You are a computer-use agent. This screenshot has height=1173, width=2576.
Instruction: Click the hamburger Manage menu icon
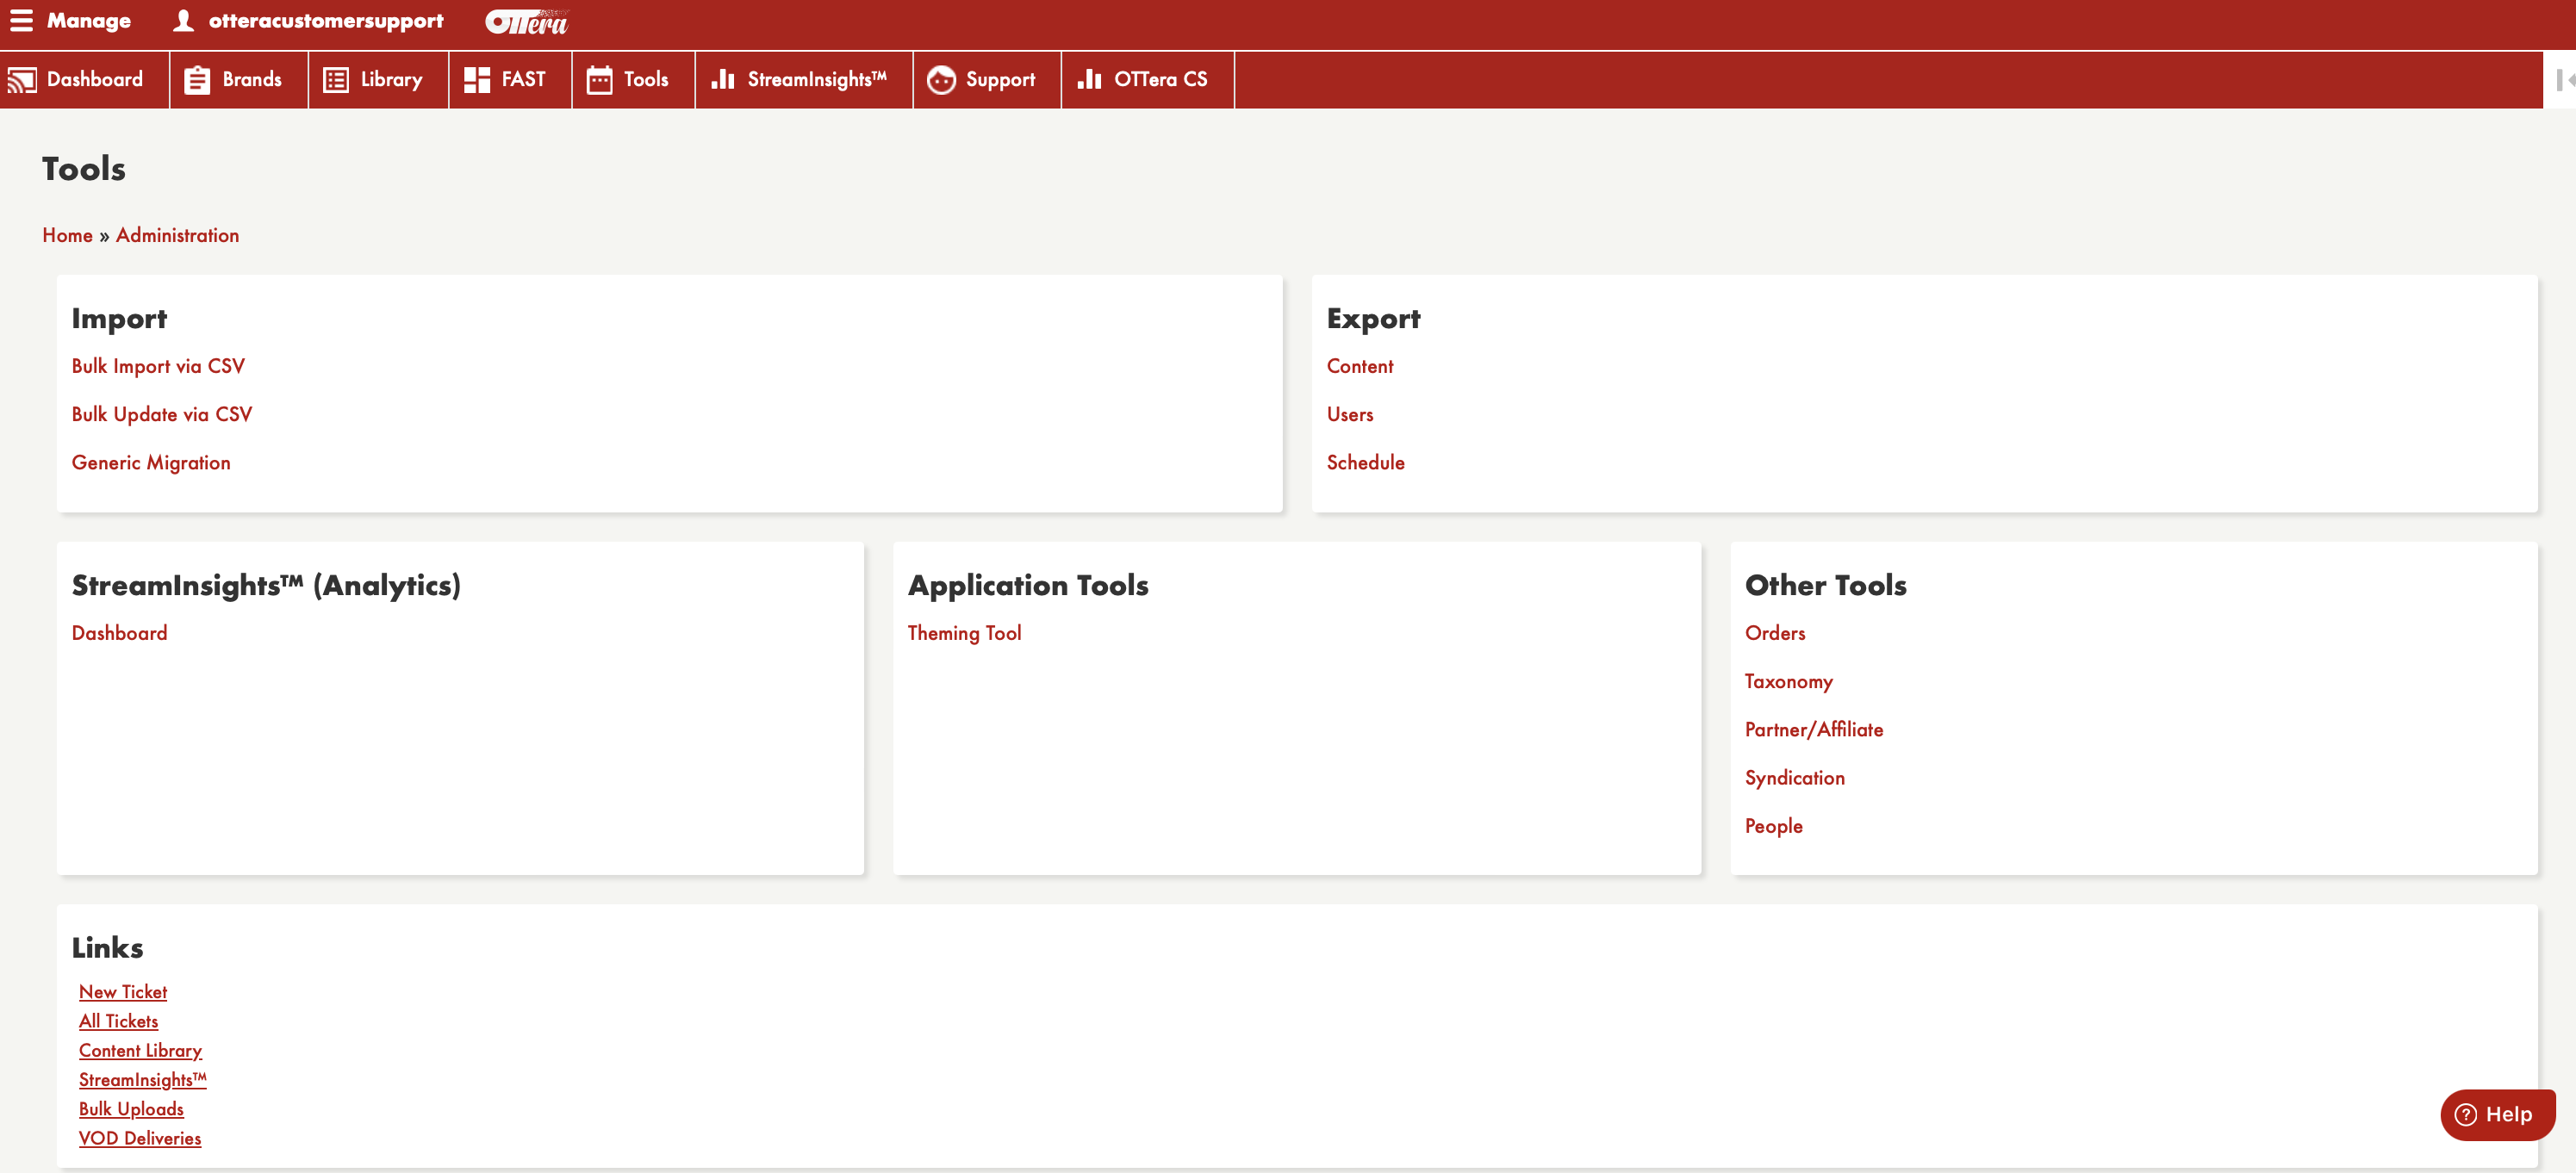click(21, 21)
